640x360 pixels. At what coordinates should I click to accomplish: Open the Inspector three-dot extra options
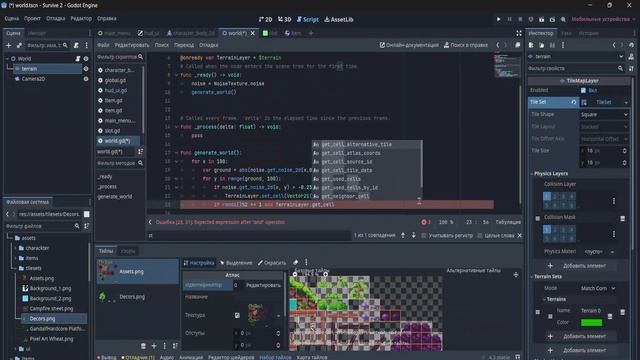point(563,45)
